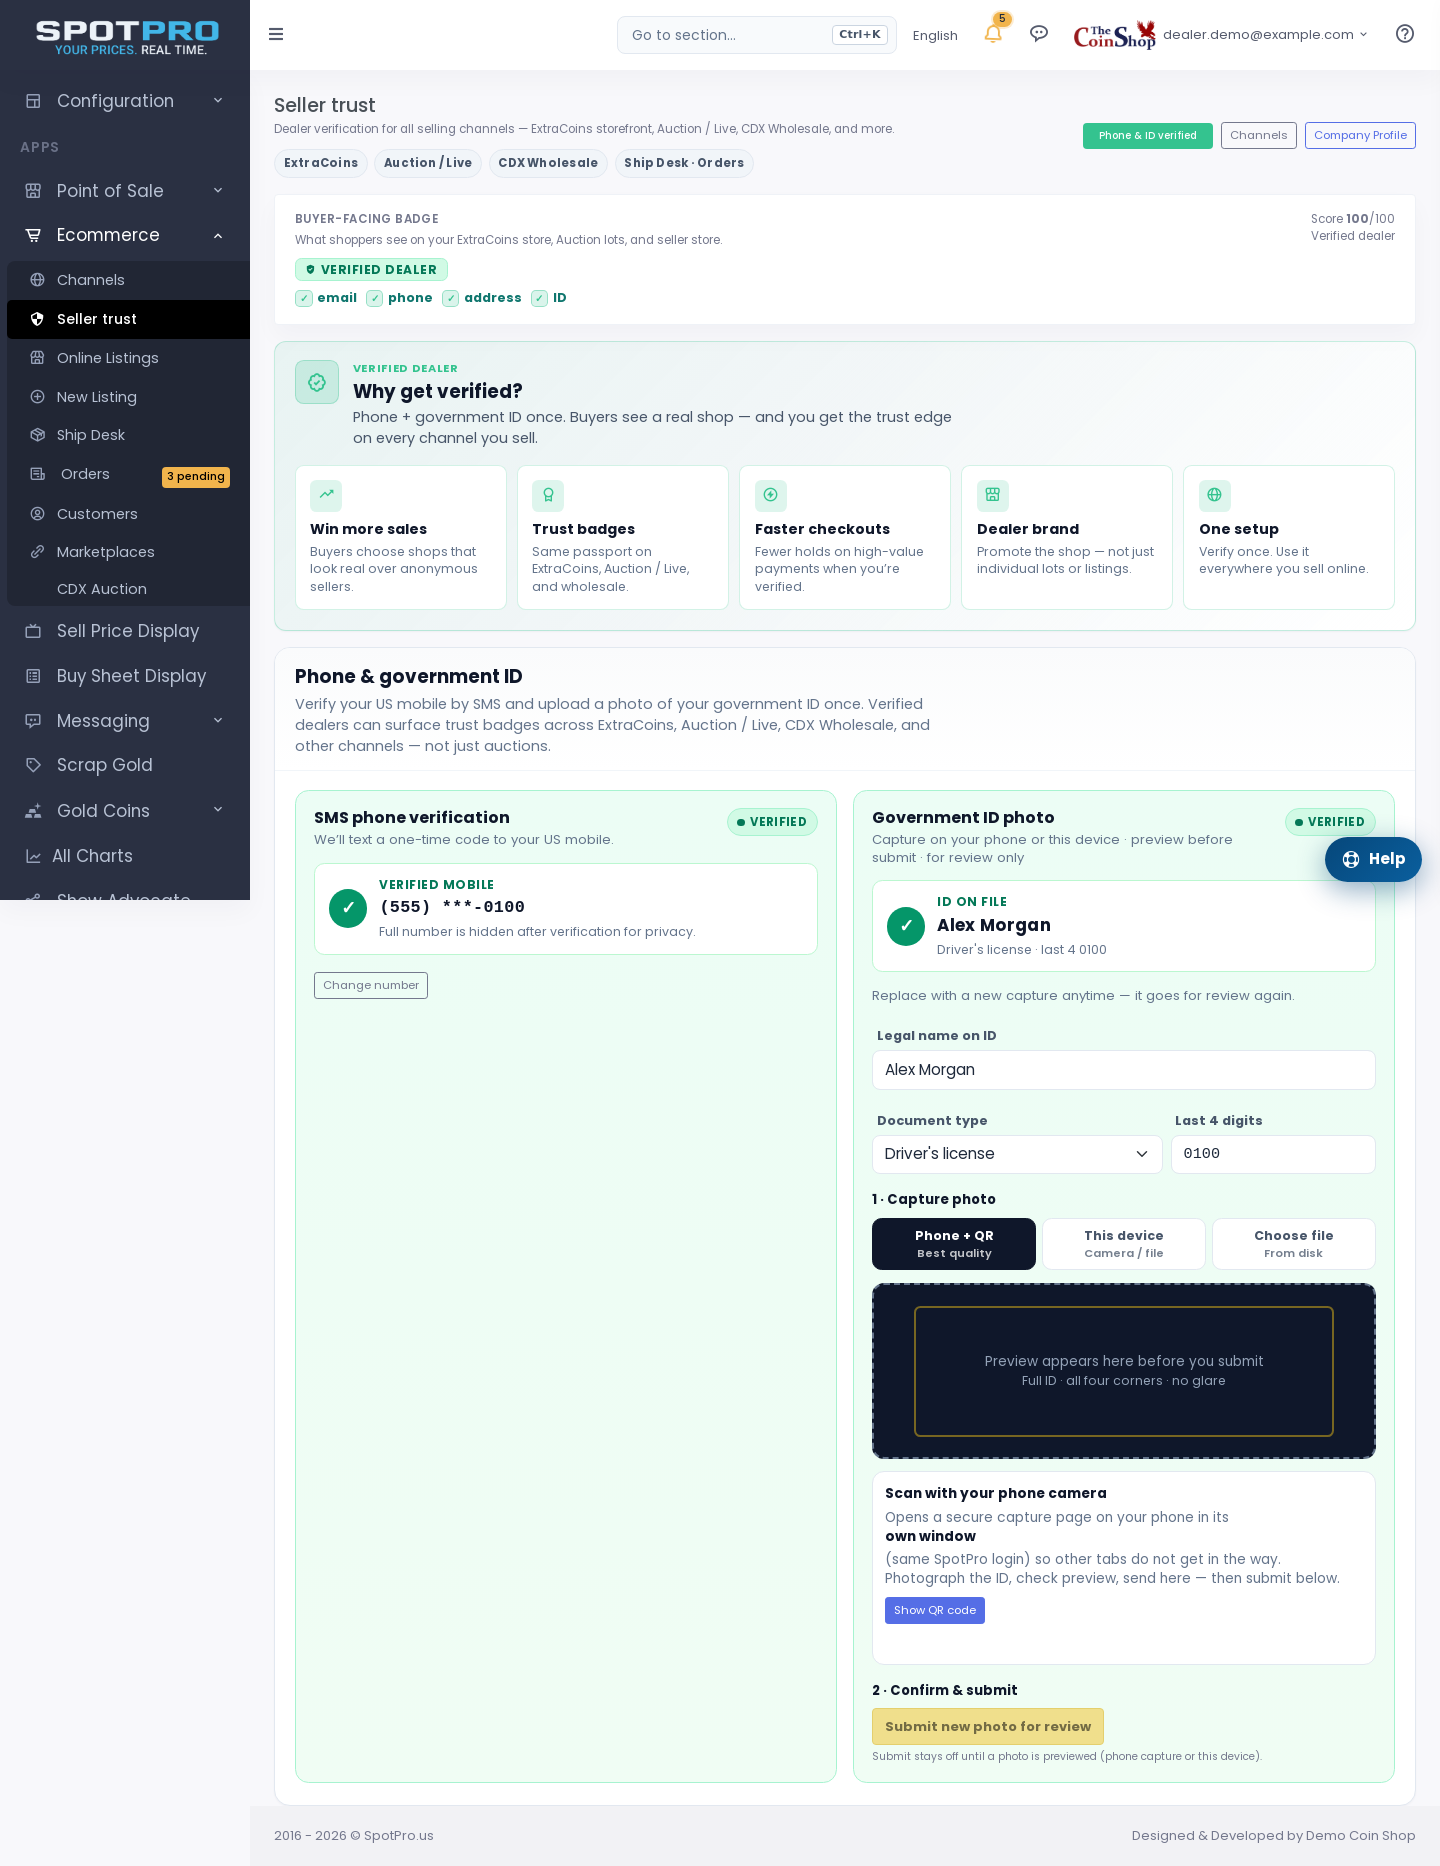Click Show QR code button

point(935,1611)
